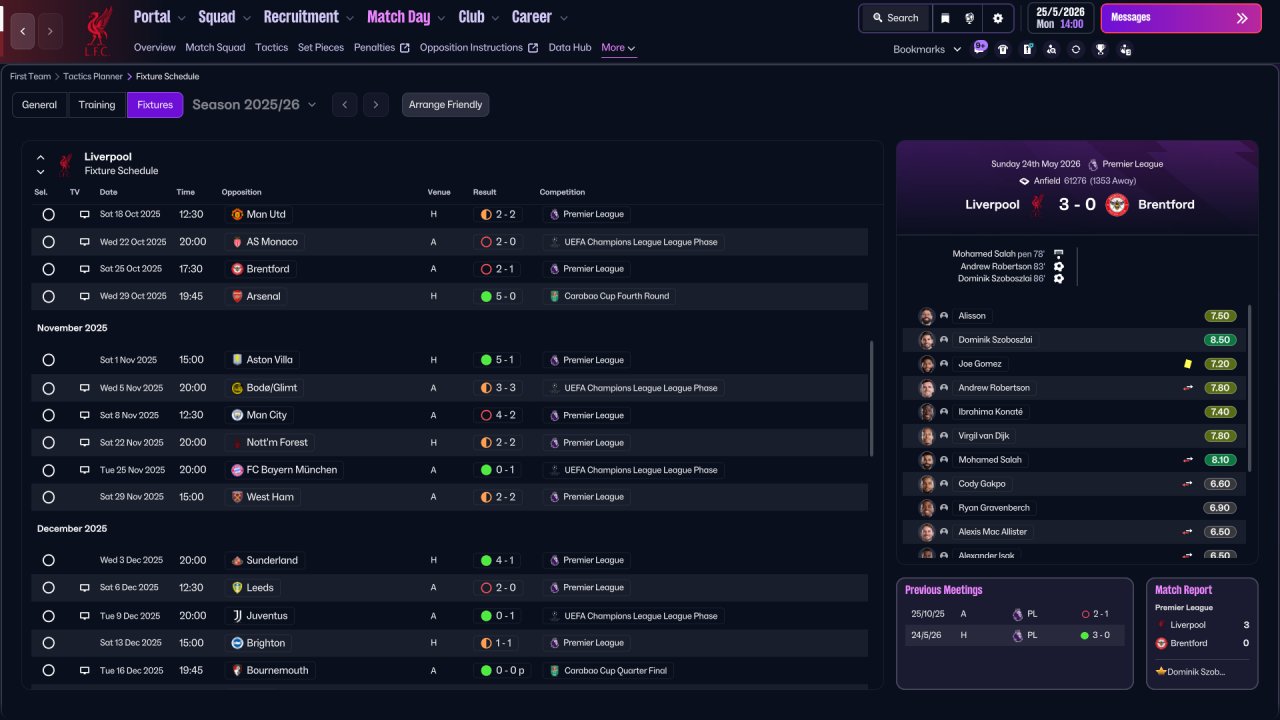Image resolution: width=1280 pixels, height=720 pixels.
Task: Expand the Bookmarks dropdown
Action: tap(927, 49)
